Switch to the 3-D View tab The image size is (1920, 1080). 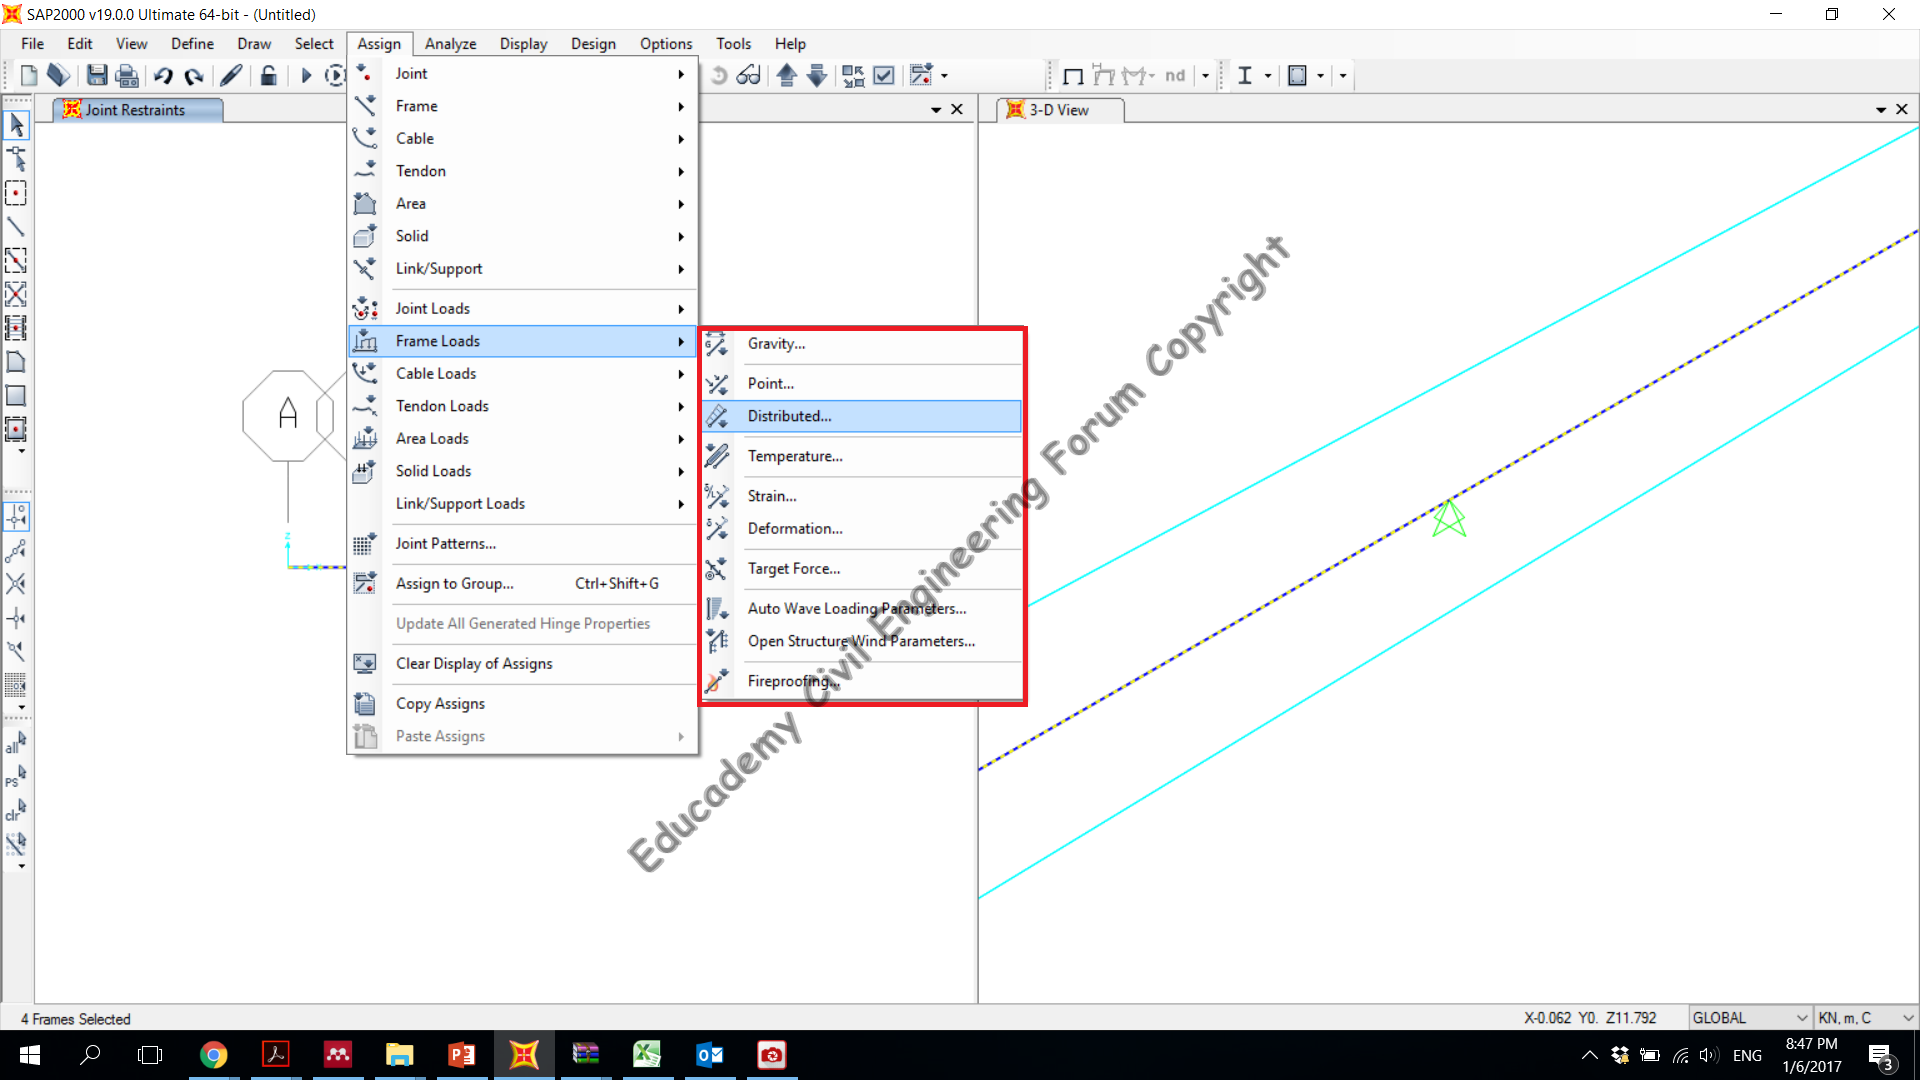click(1062, 110)
